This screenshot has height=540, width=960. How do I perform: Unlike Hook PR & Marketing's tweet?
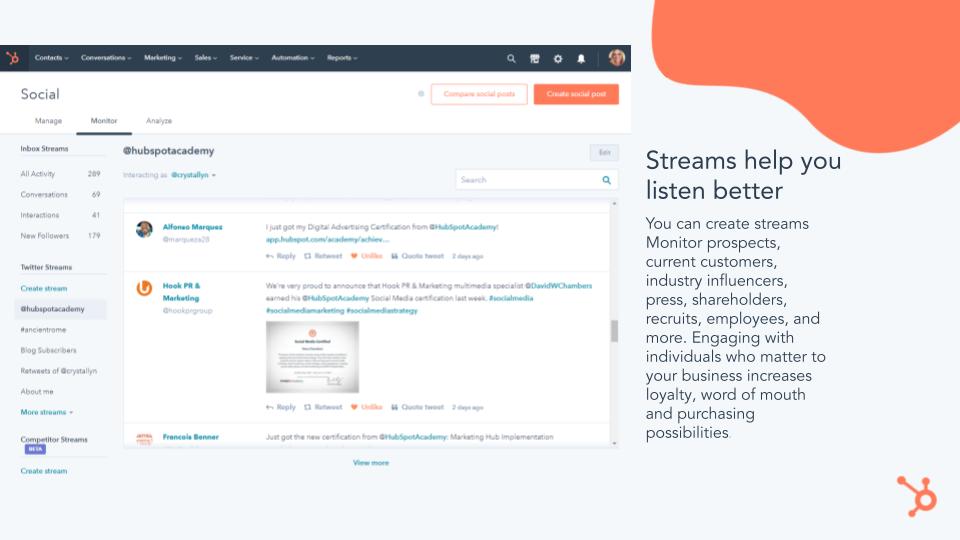click(367, 407)
